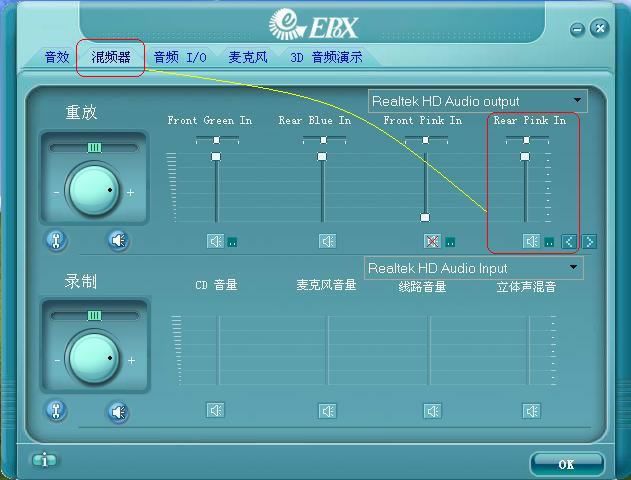Open the 音频 I/O tab
631x480 pixels.
coord(180,57)
